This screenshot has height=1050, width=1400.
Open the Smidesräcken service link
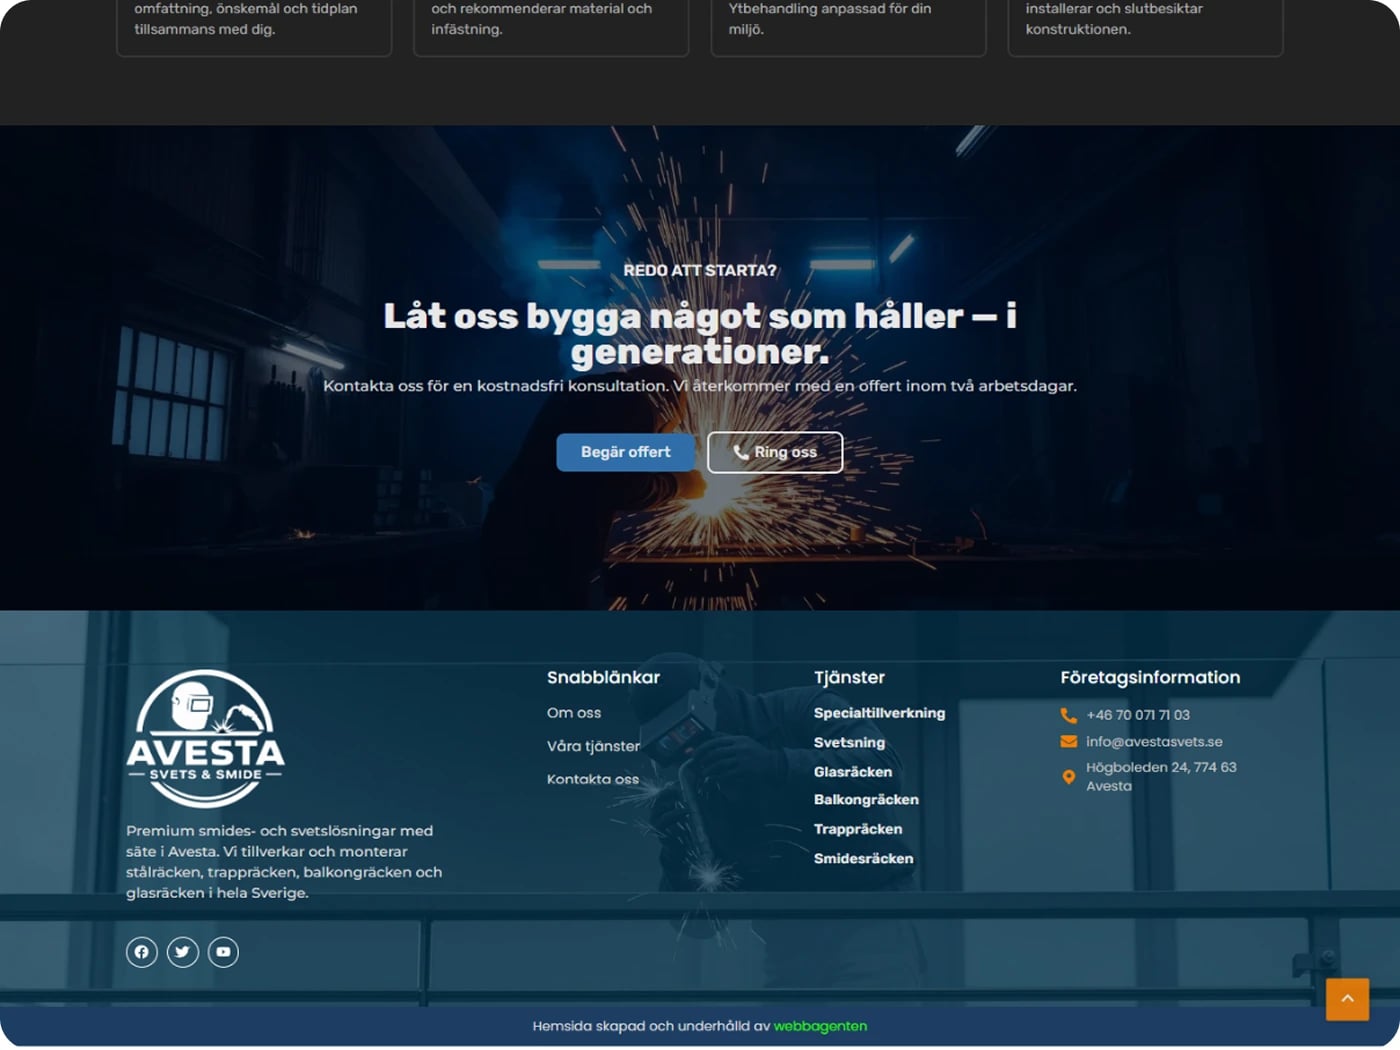point(864,858)
